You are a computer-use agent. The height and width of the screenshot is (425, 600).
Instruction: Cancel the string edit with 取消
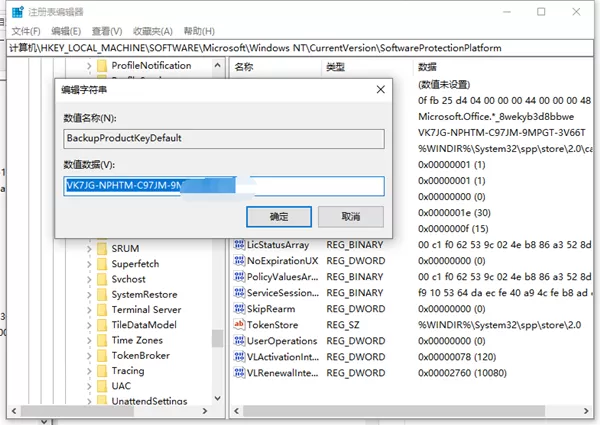[351, 217]
